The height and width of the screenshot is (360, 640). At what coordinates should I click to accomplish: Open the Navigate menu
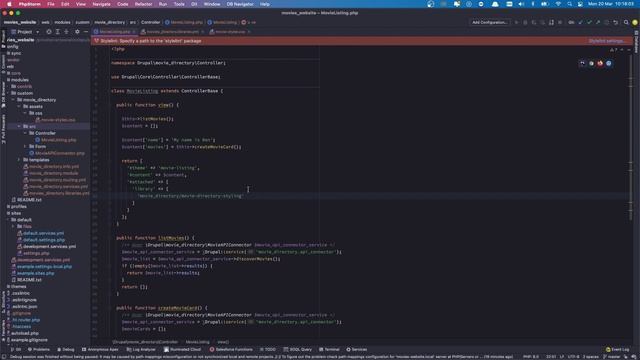(x=101, y=4)
